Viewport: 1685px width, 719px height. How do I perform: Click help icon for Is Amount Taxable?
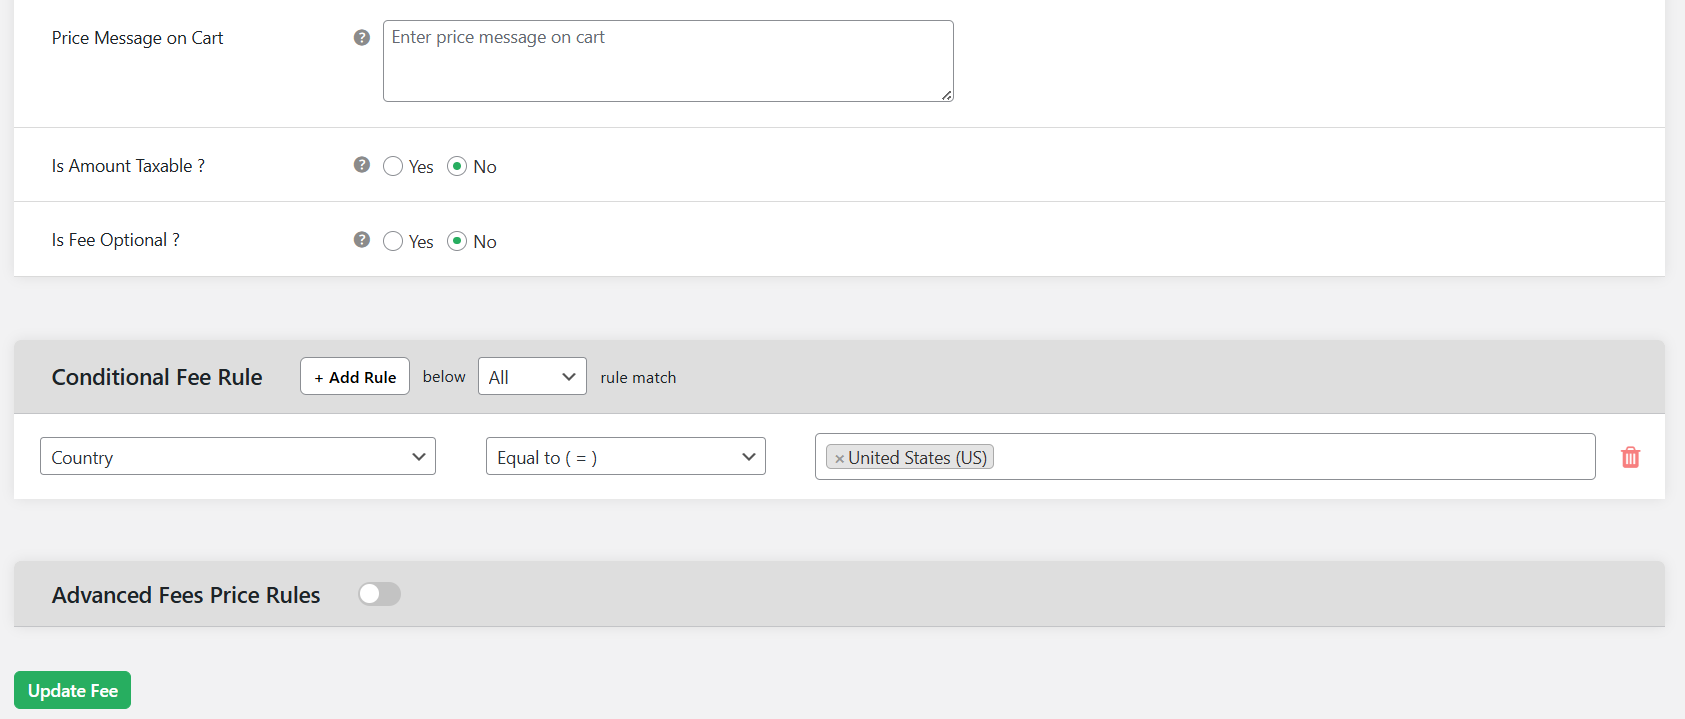click(x=362, y=165)
